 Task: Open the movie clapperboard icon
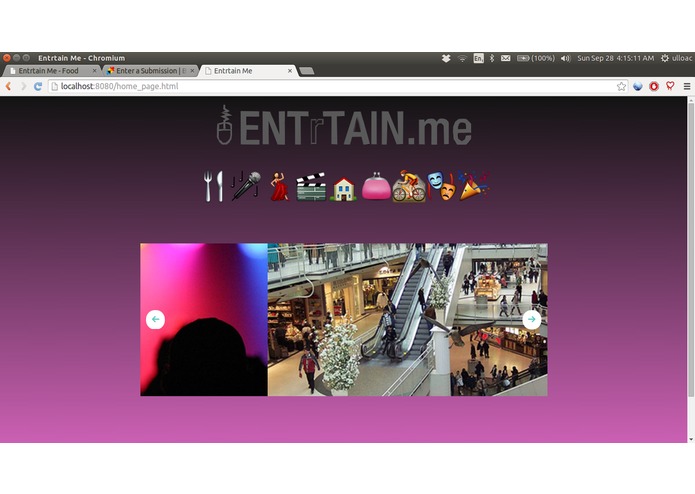coord(311,187)
